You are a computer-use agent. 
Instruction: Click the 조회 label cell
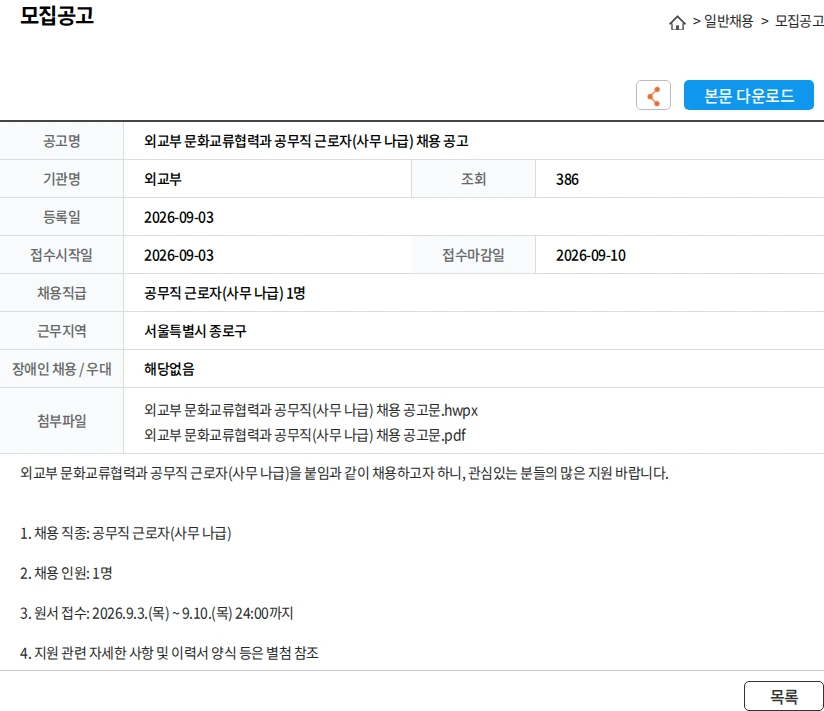tap(473, 179)
